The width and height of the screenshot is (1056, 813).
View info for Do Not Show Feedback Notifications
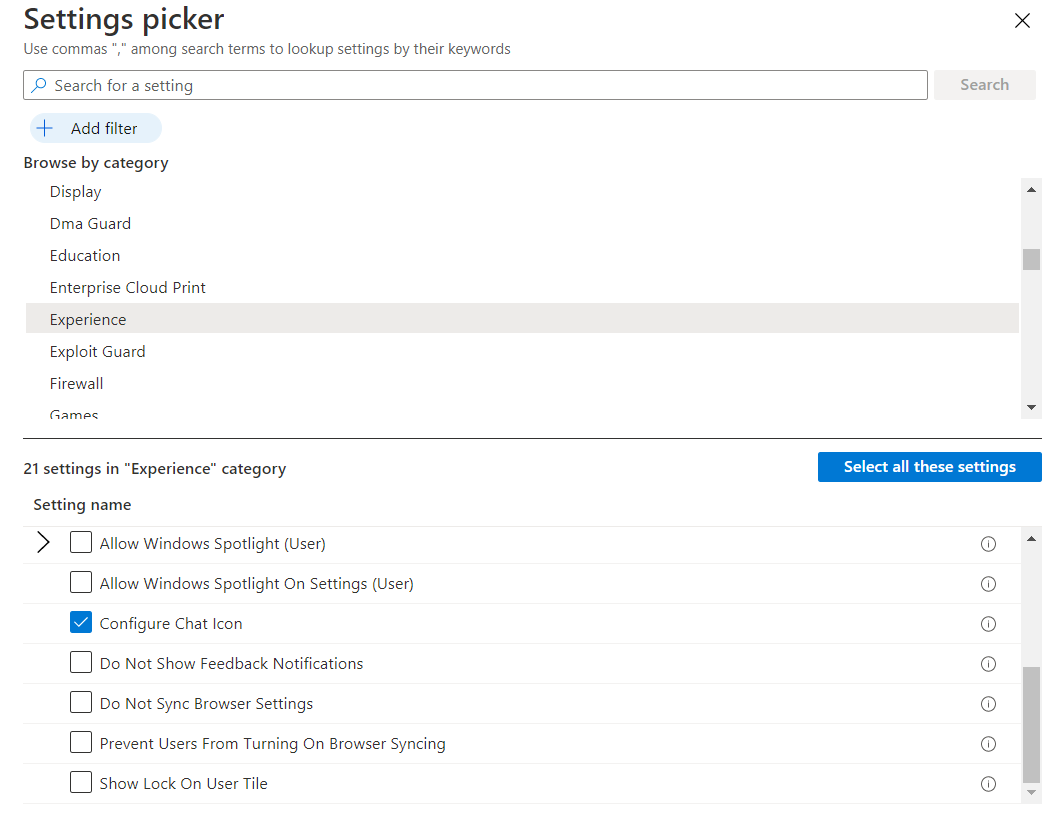[x=988, y=664]
